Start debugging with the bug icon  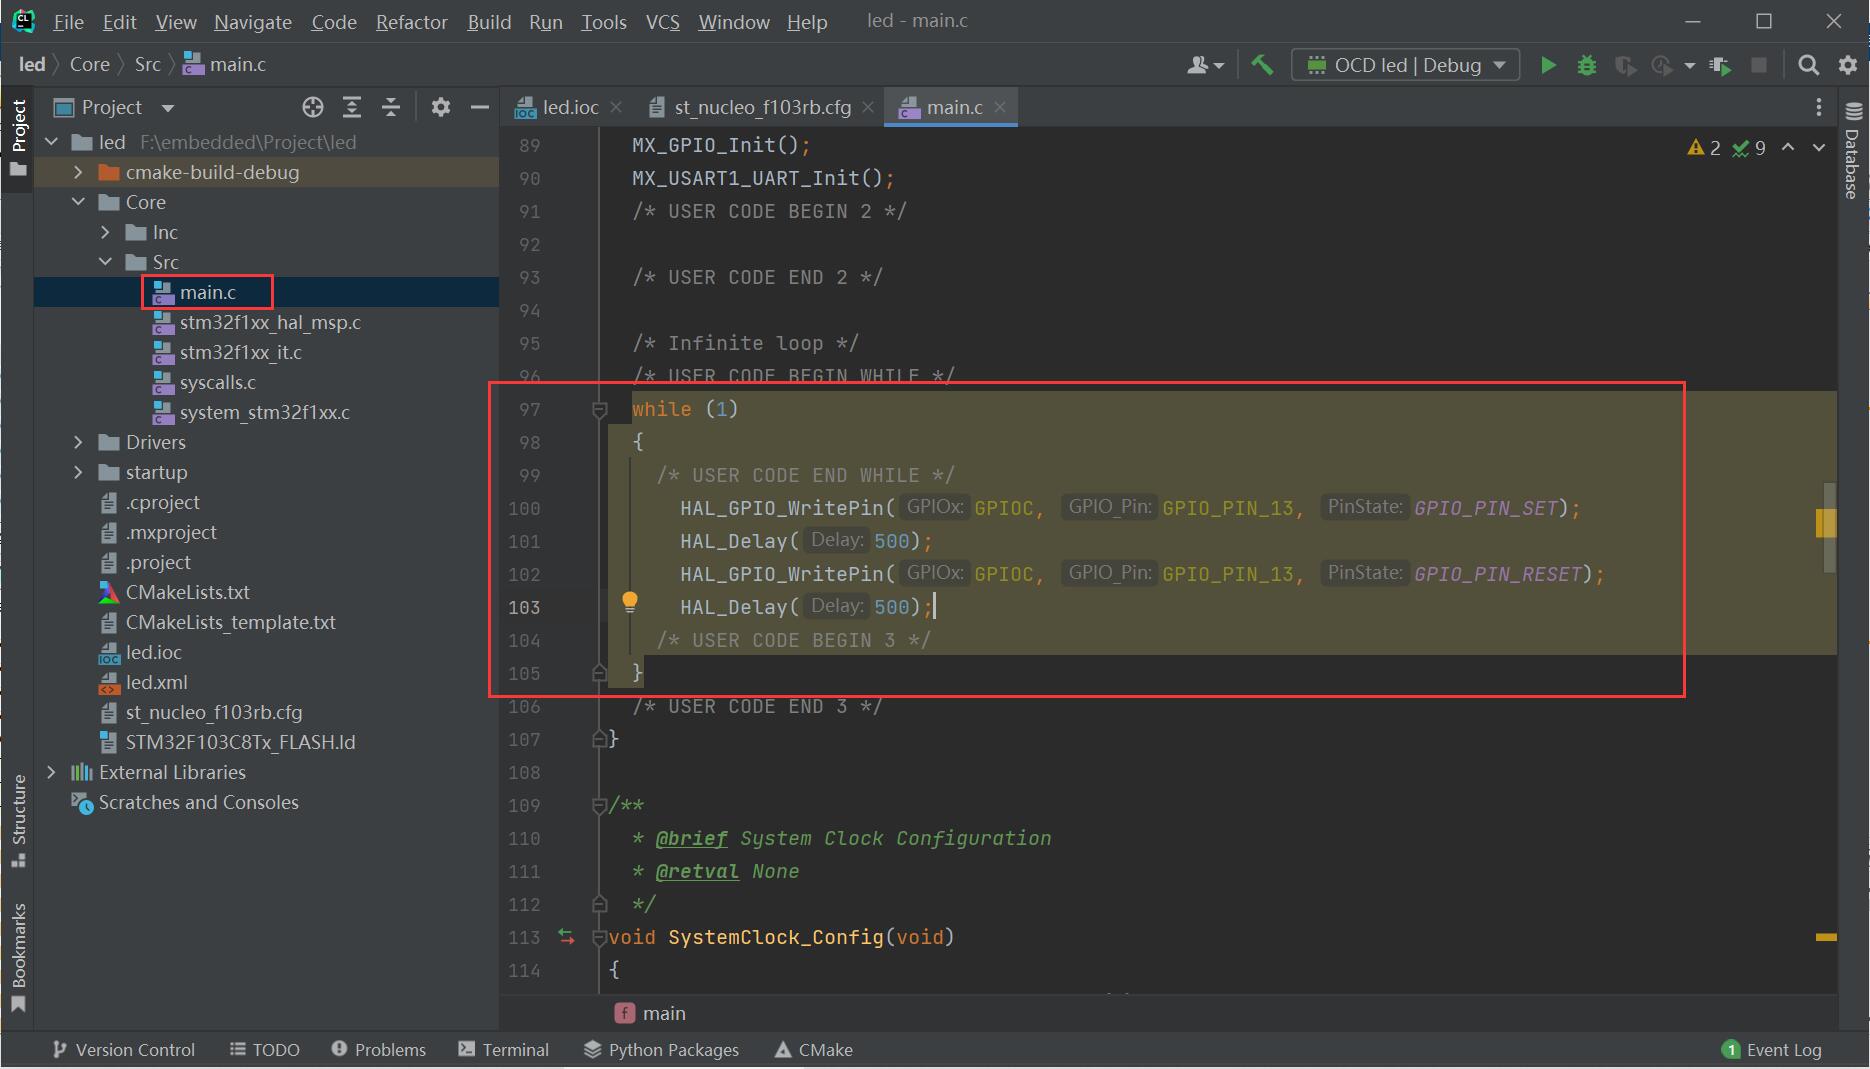[1587, 65]
